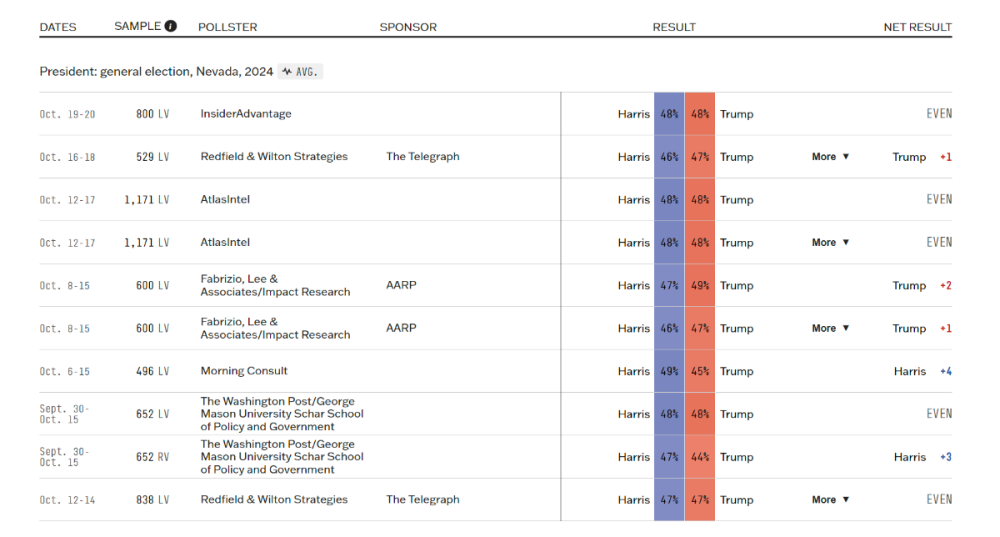Expand More in the Oct. 12-14 Redfield row
The image size is (1000, 537).
pos(830,500)
